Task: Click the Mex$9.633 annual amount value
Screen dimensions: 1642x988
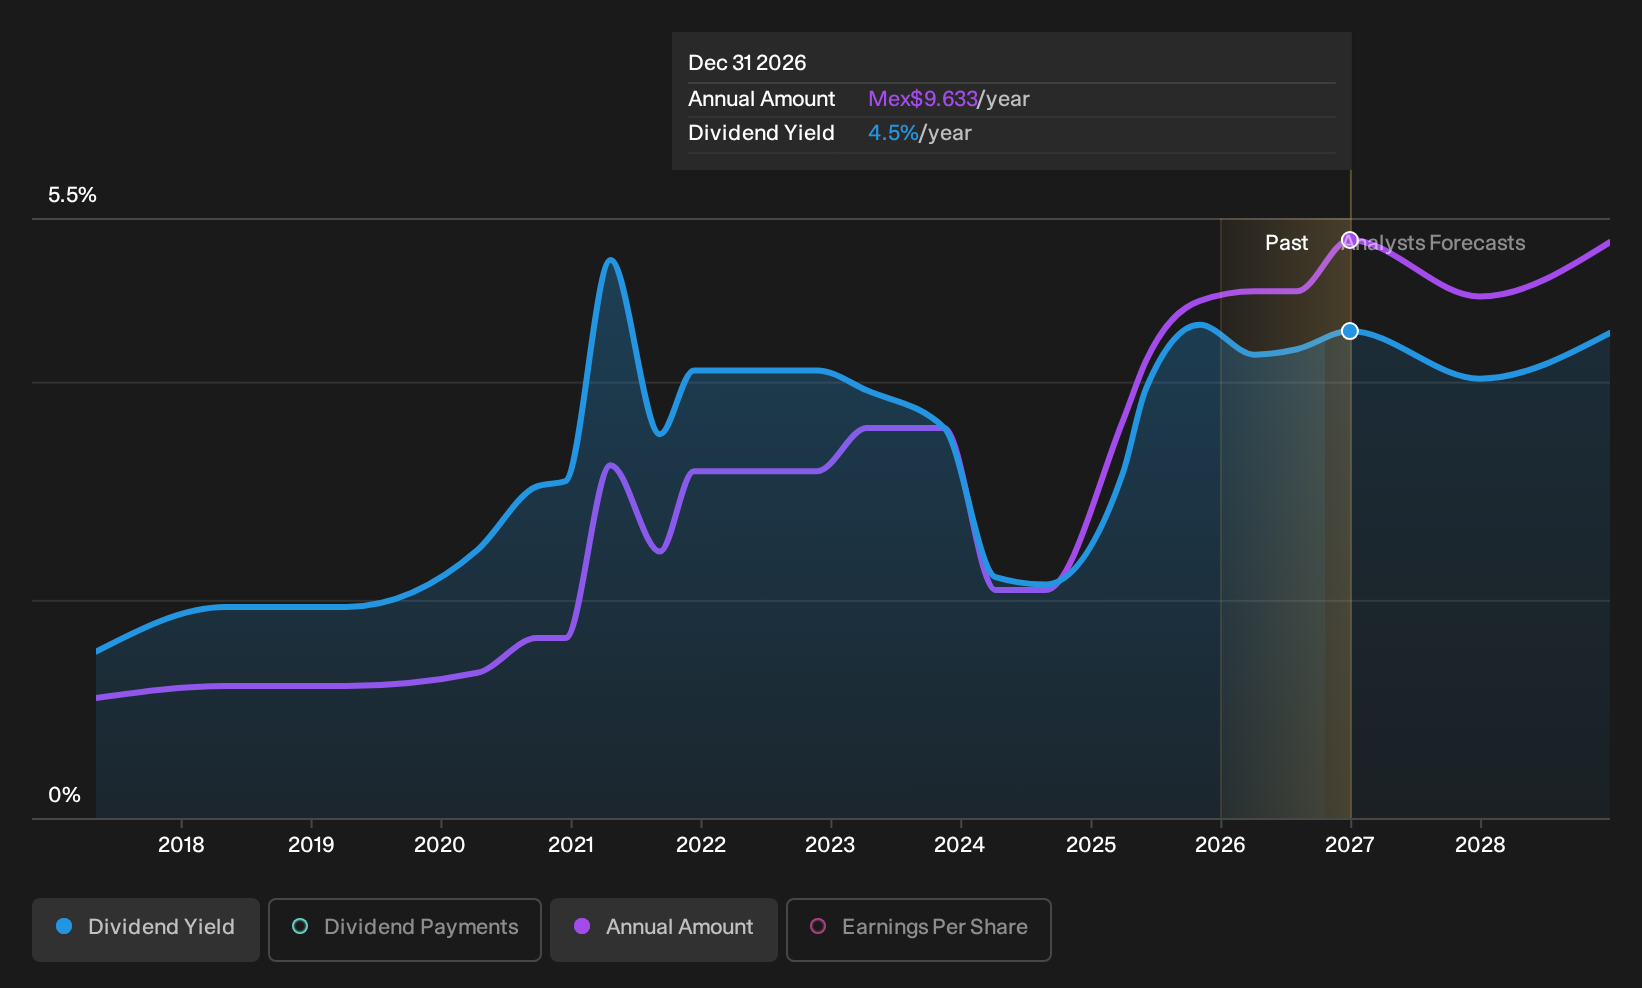Action: pyautogui.click(x=922, y=99)
